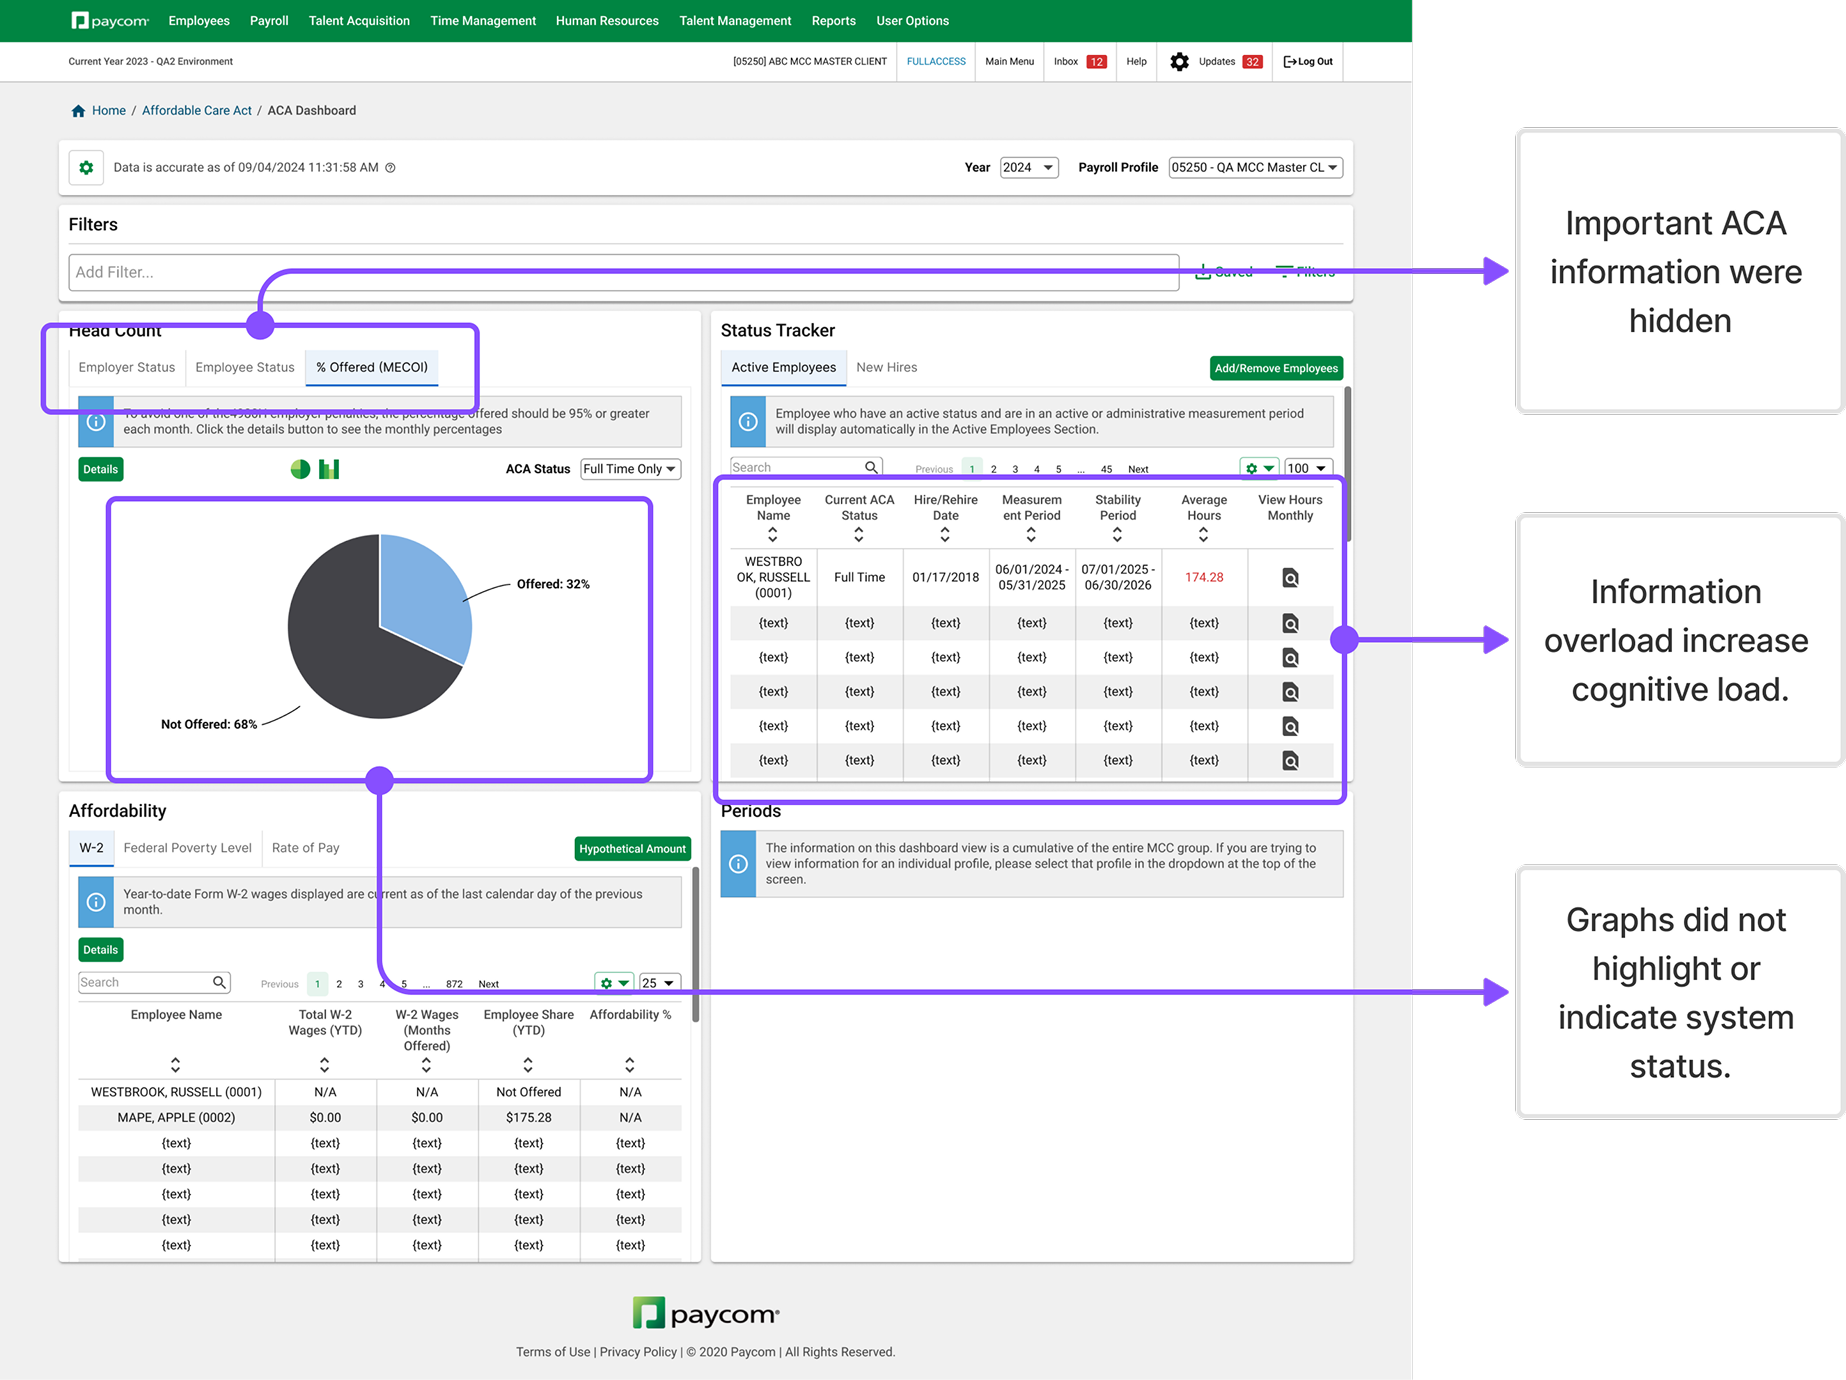Sort Status Tracker by Measurement Period
Image resolution: width=1846 pixels, height=1380 pixels.
1031,535
